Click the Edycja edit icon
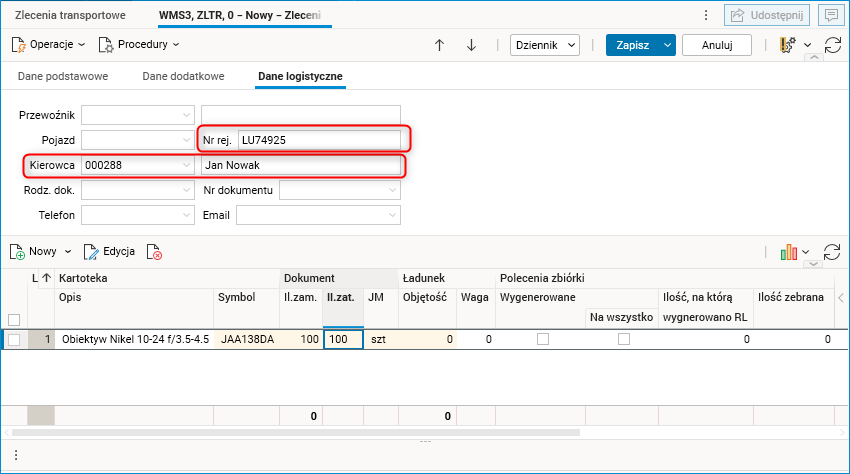The height and width of the screenshot is (474, 850). [91, 252]
